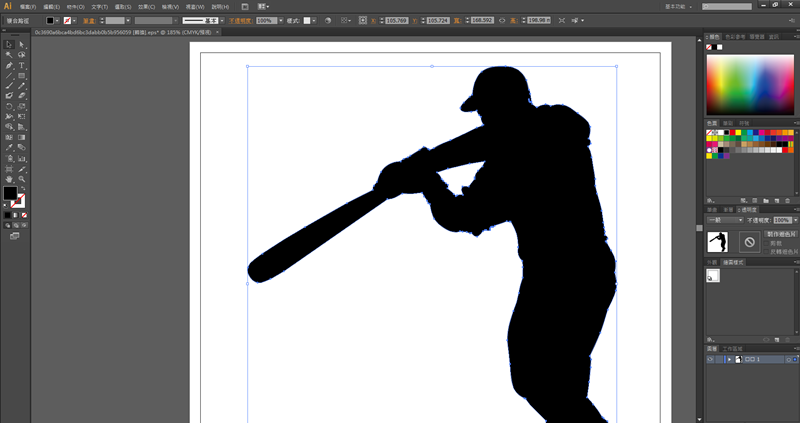Select the Type tool
Viewport: 800px width, 423px height.
click(21, 65)
